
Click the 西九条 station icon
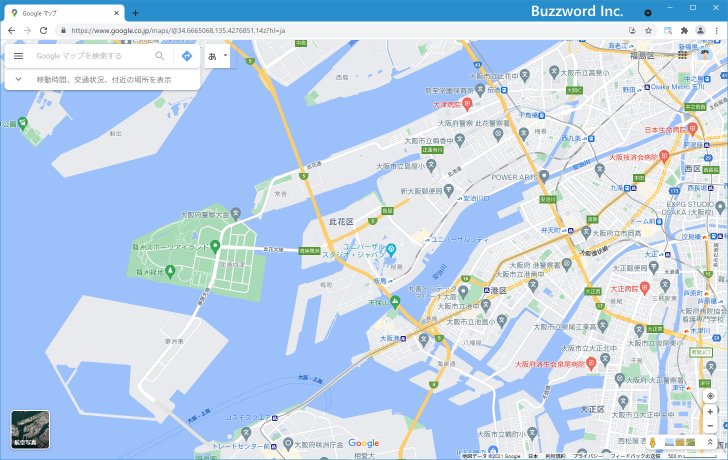tap(591, 138)
